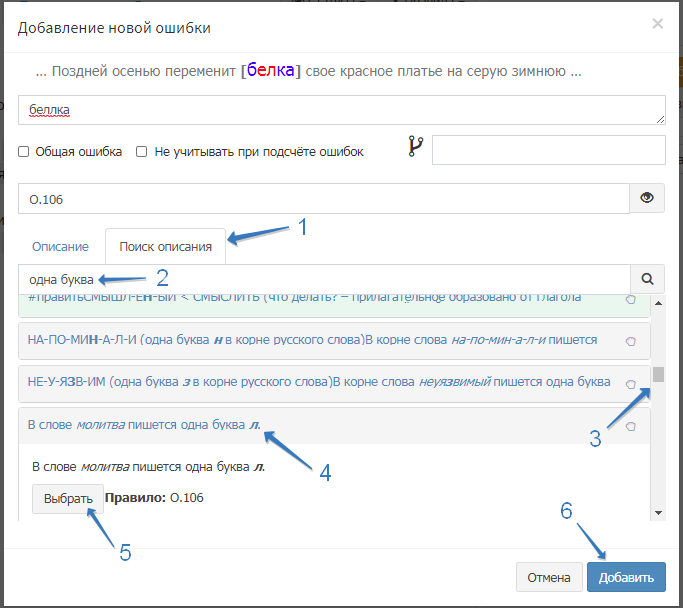
Task: Click the eye icon beside the О.106 field
Action: (646, 198)
